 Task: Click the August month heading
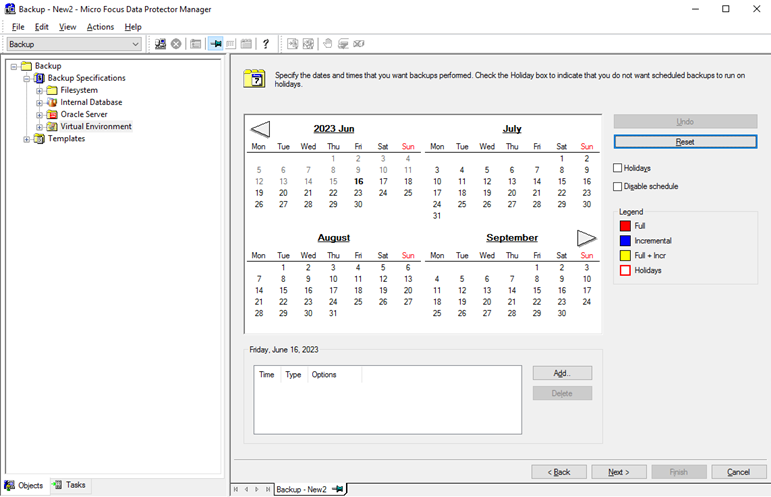[x=333, y=238]
